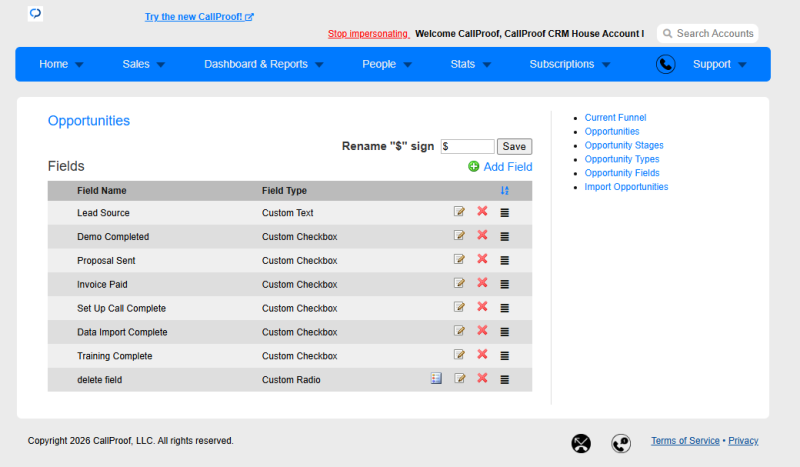Delete the Training Complete field
This screenshot has height=467, width=800.
[x=482, y=354]
